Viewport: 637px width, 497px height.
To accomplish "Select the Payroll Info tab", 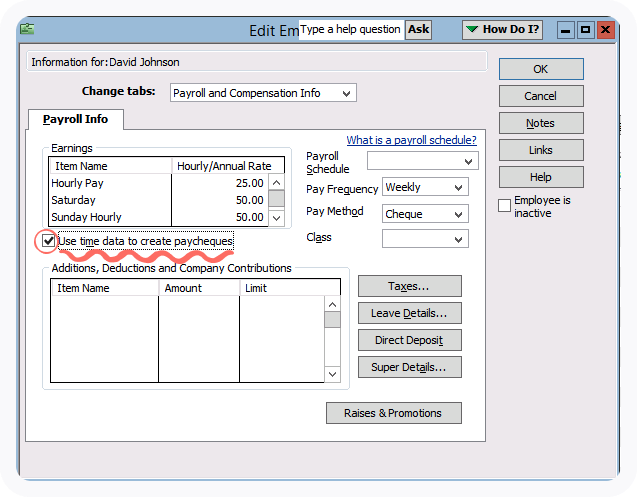I will (76, 119).
